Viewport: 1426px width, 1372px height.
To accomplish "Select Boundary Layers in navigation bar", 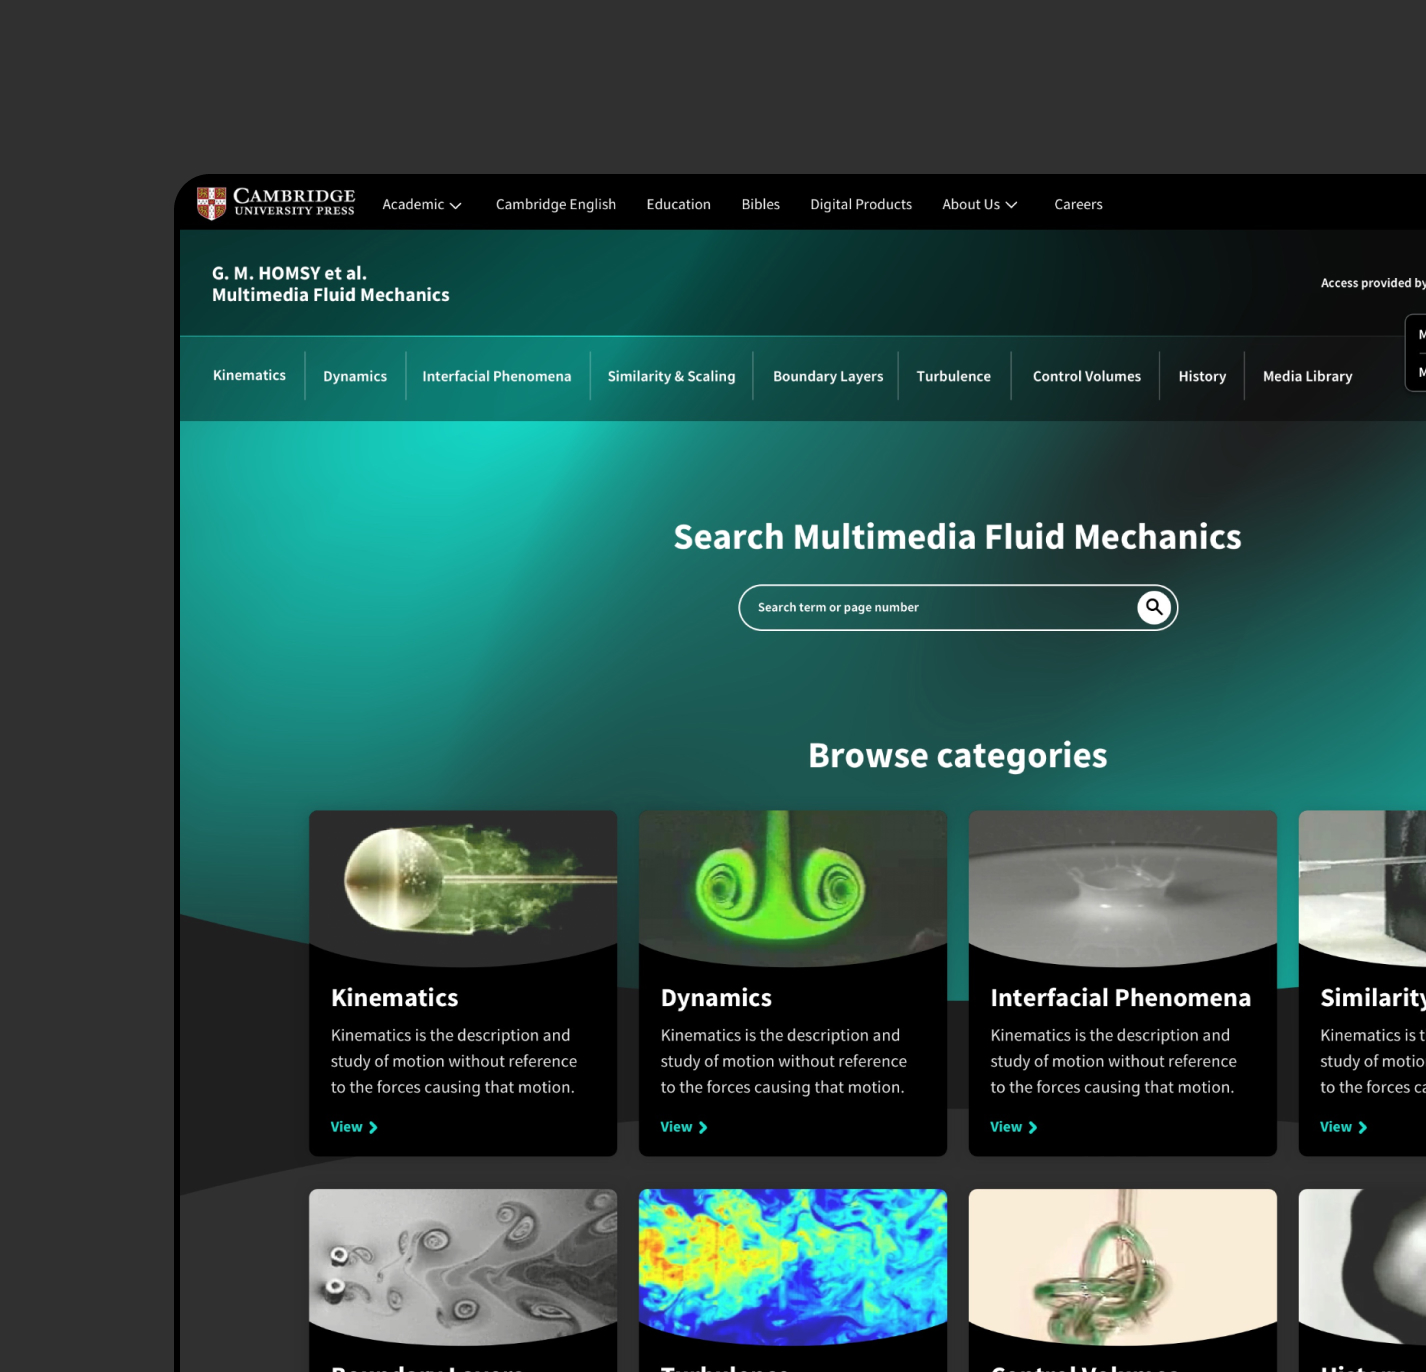I will (x=827, y=376).
